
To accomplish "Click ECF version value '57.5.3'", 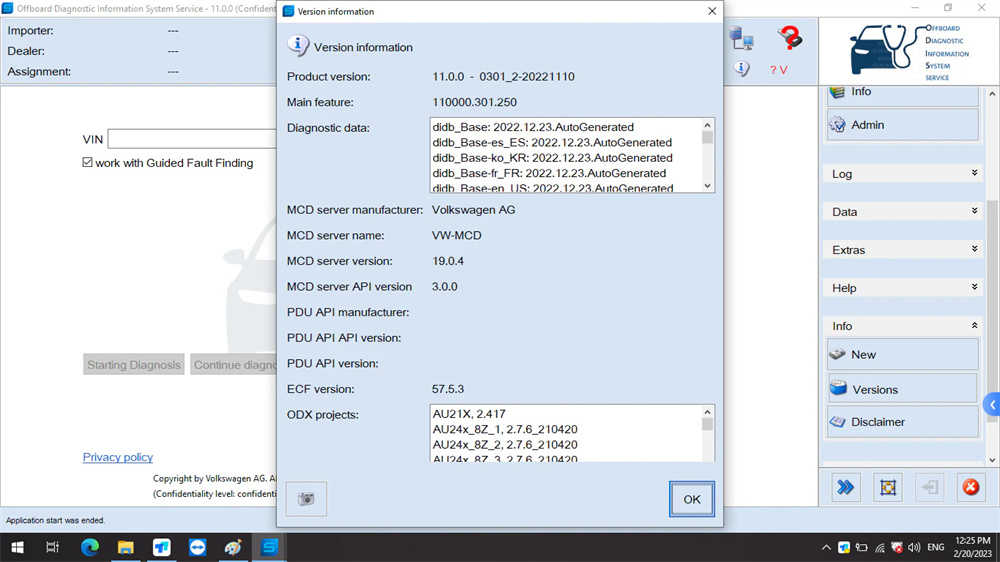I will (448, 388).
